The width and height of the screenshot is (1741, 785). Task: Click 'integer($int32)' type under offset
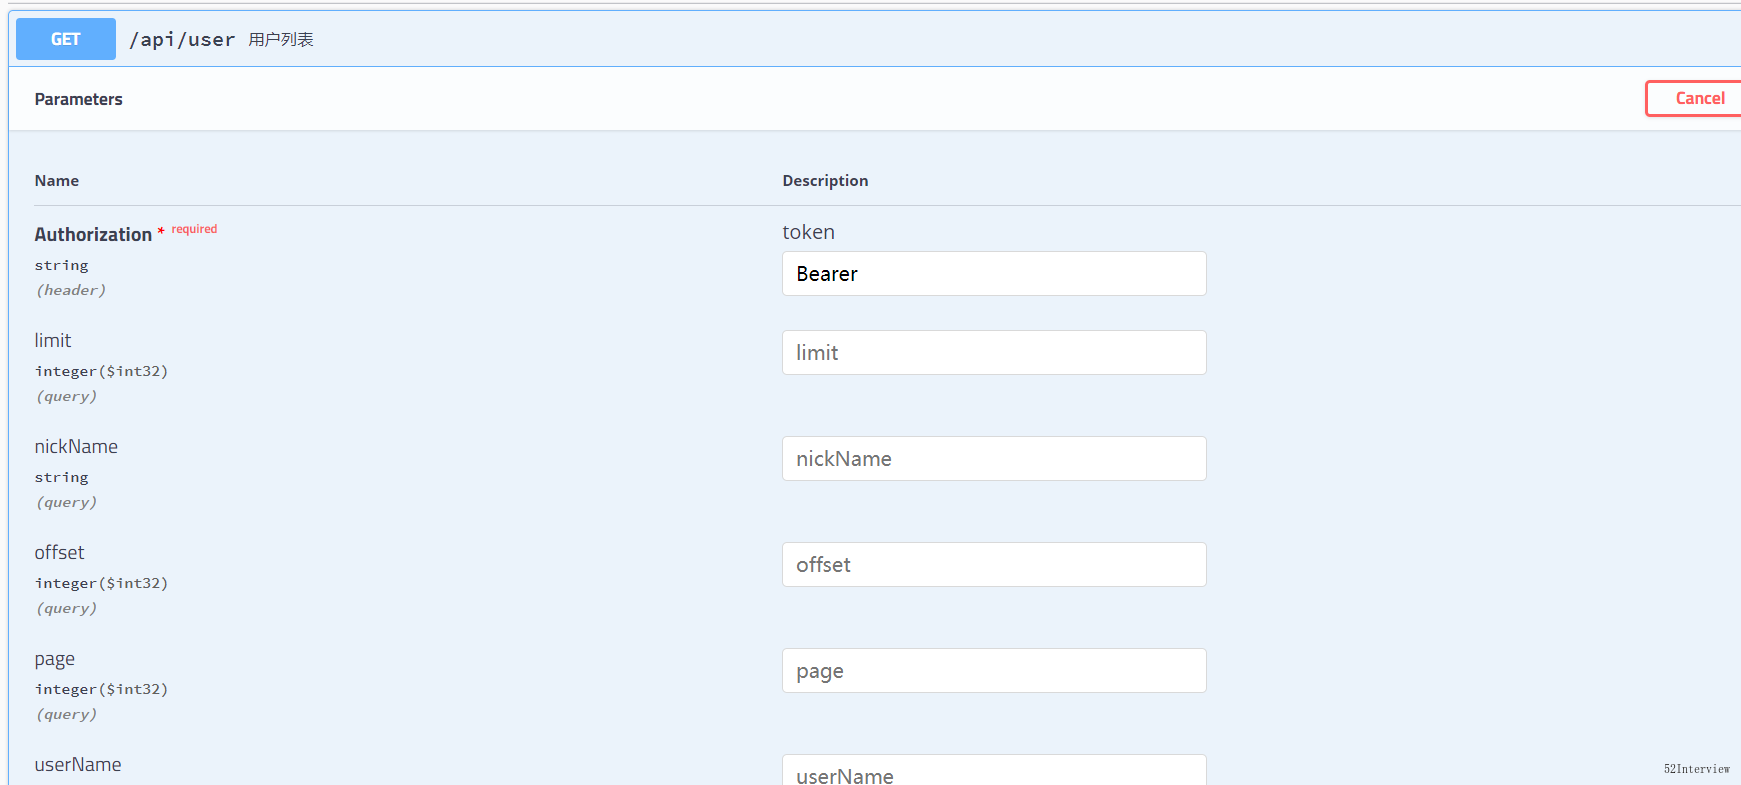pyautogui.click(x=101, y=583)
